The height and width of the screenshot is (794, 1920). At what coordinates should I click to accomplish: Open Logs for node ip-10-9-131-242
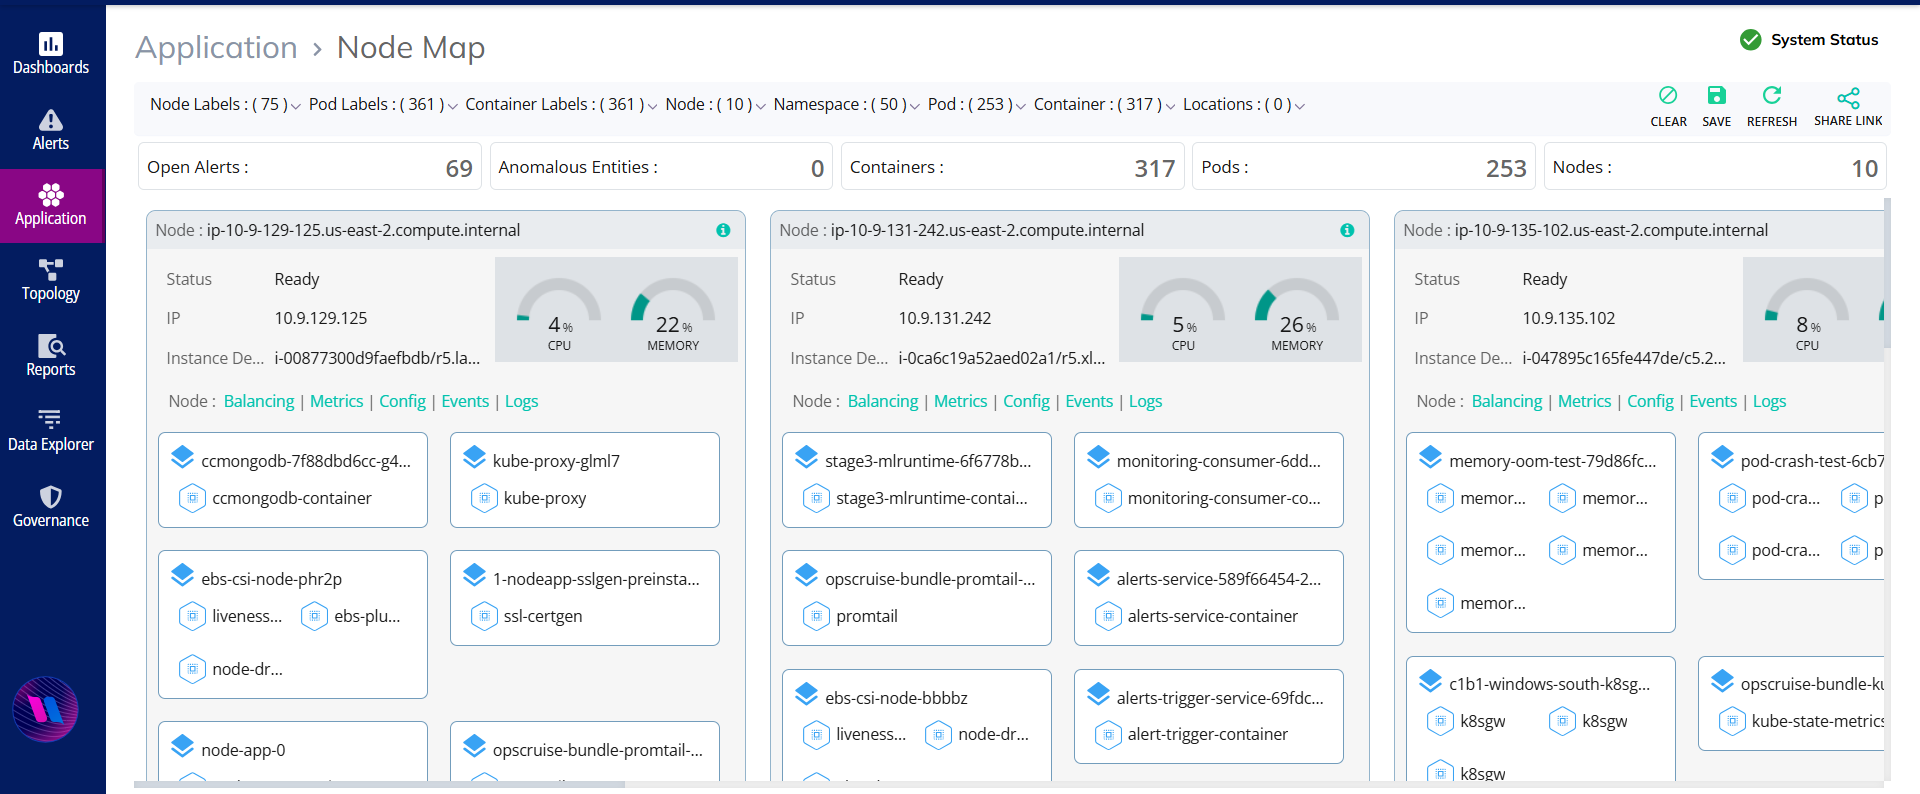click(x=1146, y=401)
